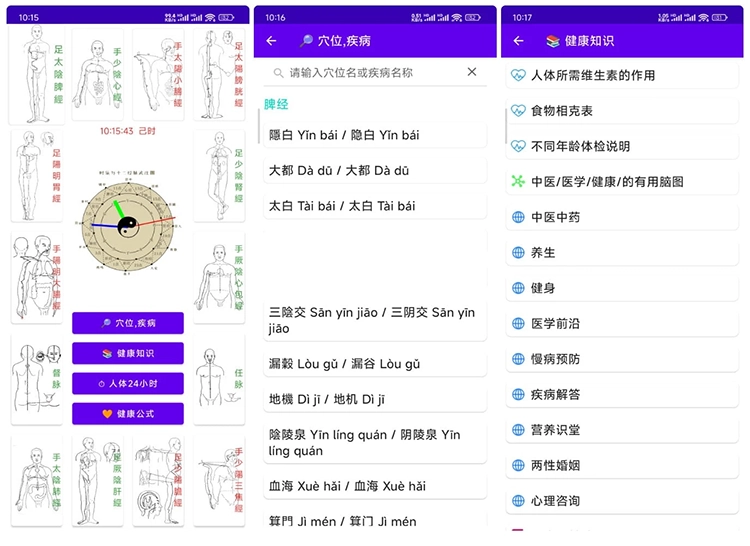Screen dimensions: 750x546
Task: Tap back arrow on 健康知识 screen
Action: tap(518, 41)
